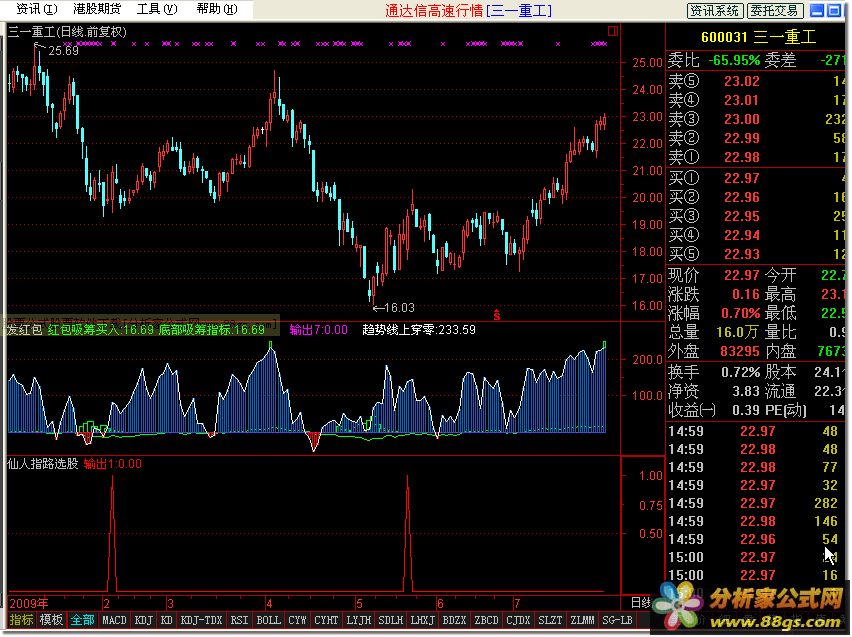
Task: Switch to the SG-LB indicator
Action: [x=617, y=620]
